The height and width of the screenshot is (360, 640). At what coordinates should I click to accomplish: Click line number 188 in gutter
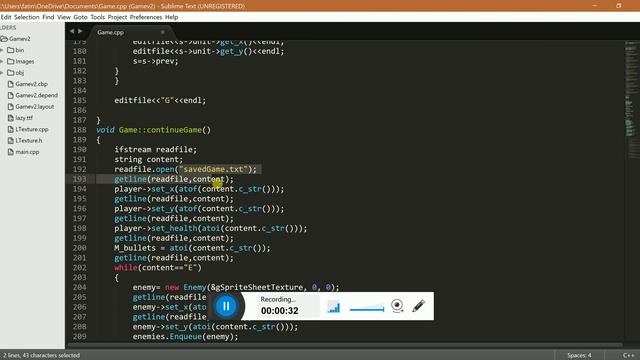click(80, 130)
